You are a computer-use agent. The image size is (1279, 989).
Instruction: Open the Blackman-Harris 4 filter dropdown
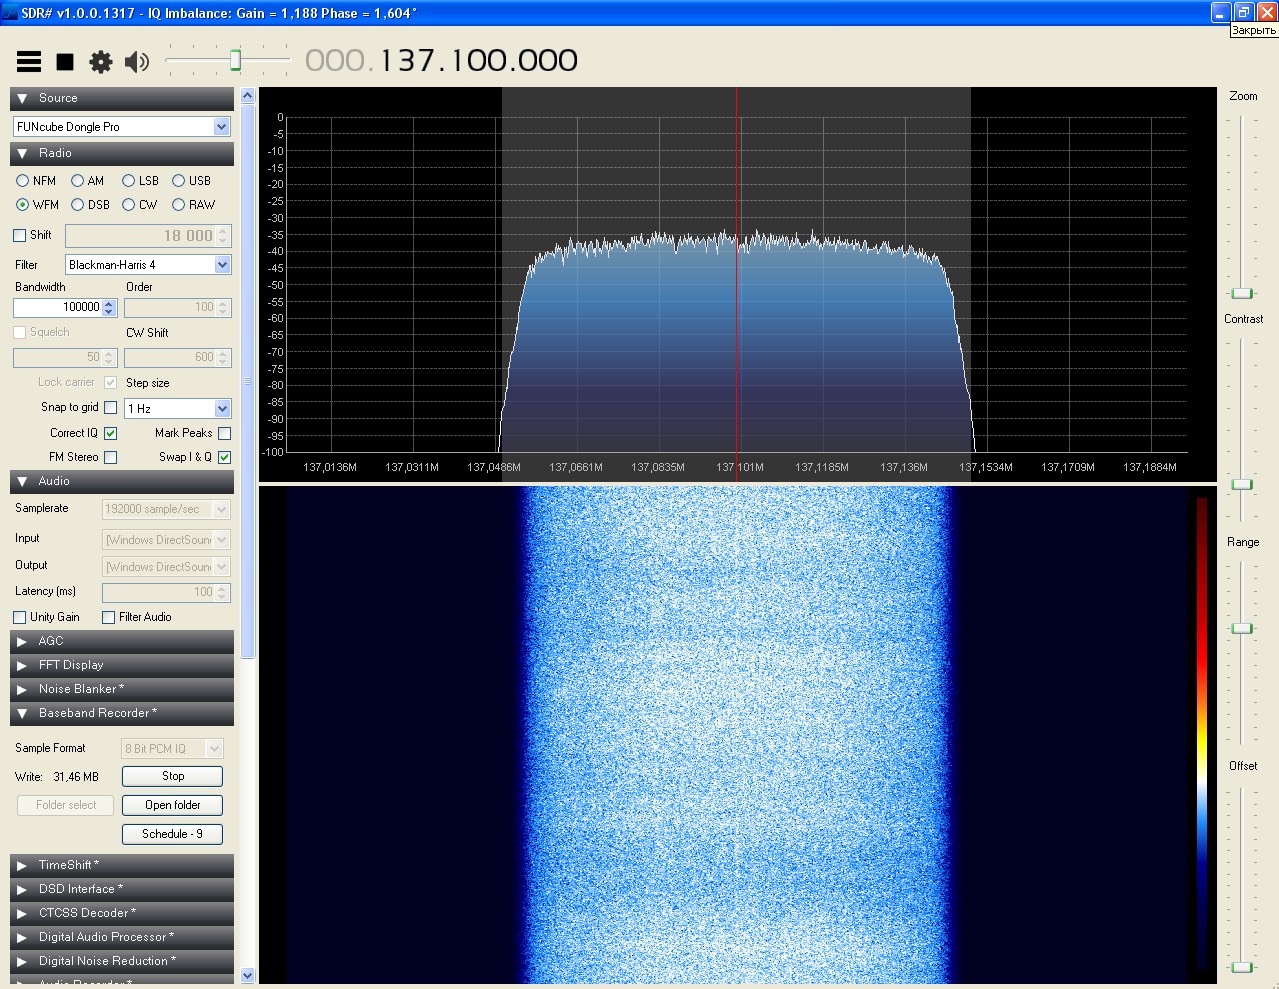[x=221, y=265]
